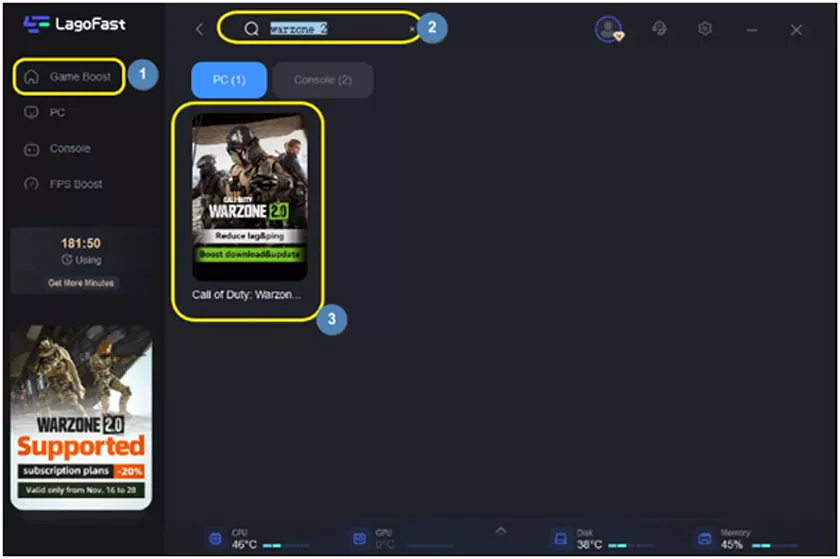Click the Memory icon in status bar

704,539
